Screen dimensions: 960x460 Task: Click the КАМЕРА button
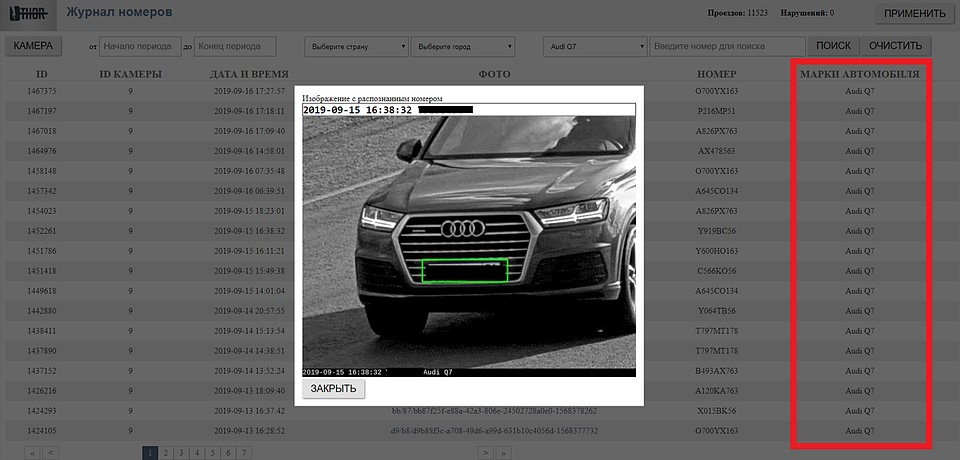tap(33, 46)
